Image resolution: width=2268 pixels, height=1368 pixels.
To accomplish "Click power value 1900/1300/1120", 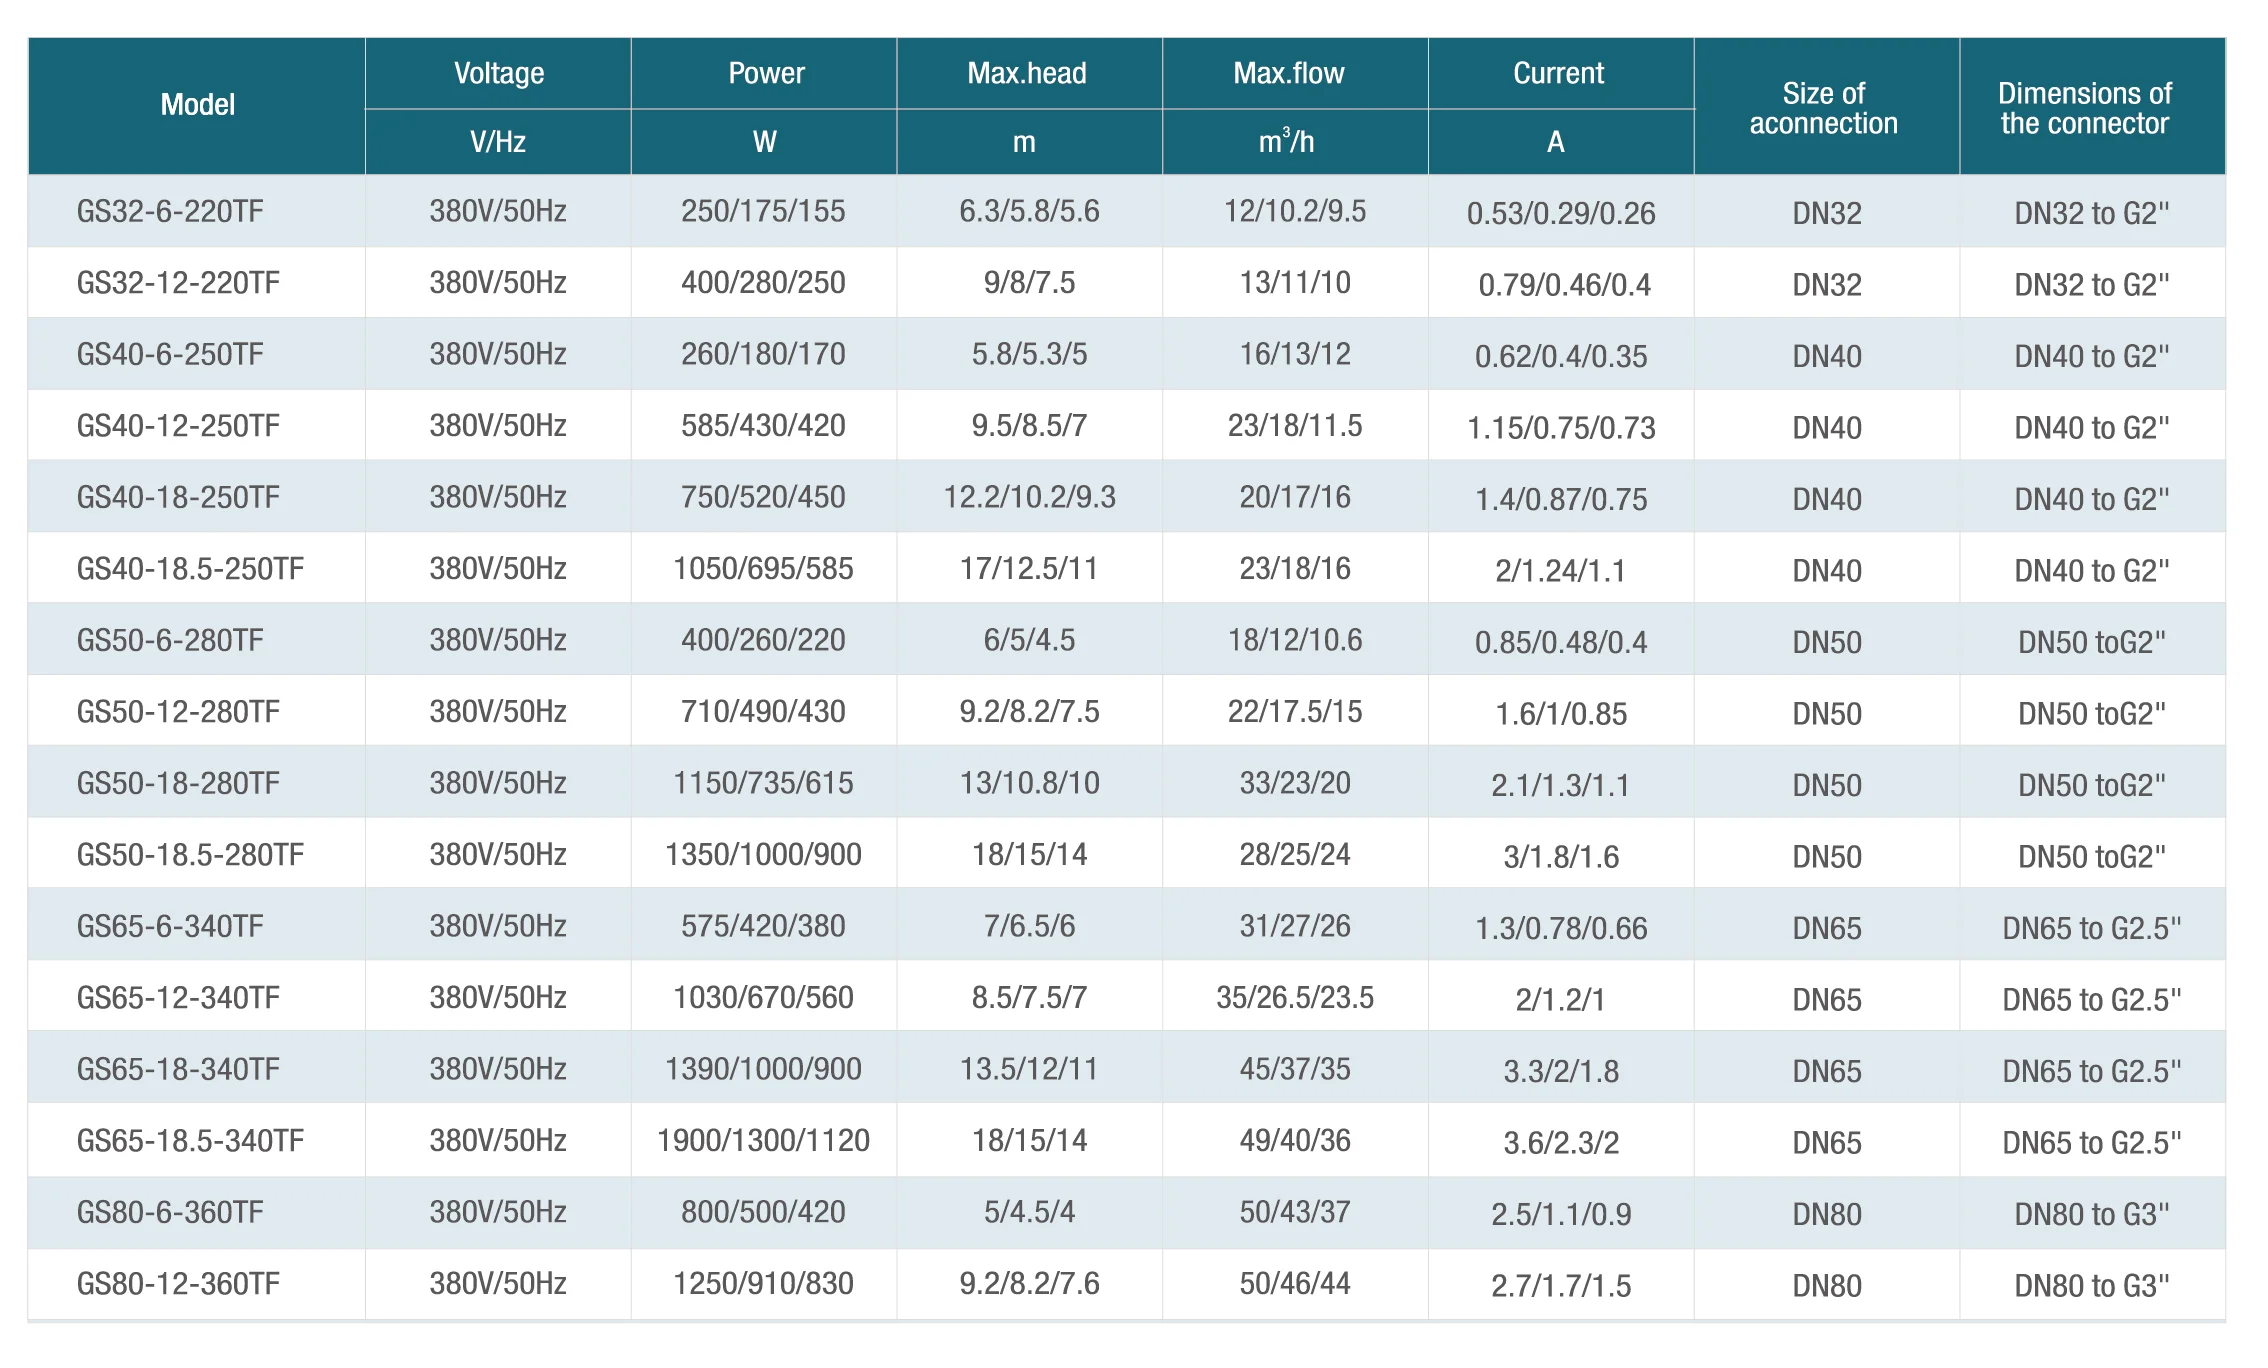I will pos(764,1141).
